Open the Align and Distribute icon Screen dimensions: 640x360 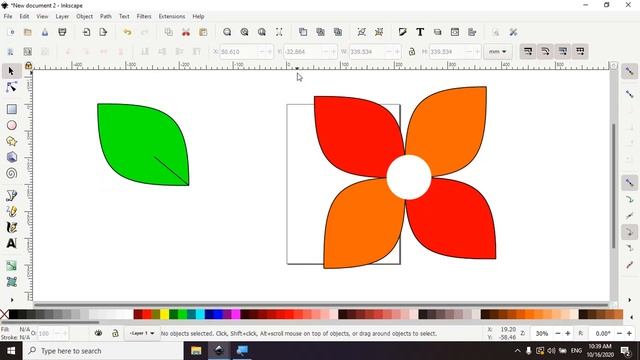tap(472, 32)
